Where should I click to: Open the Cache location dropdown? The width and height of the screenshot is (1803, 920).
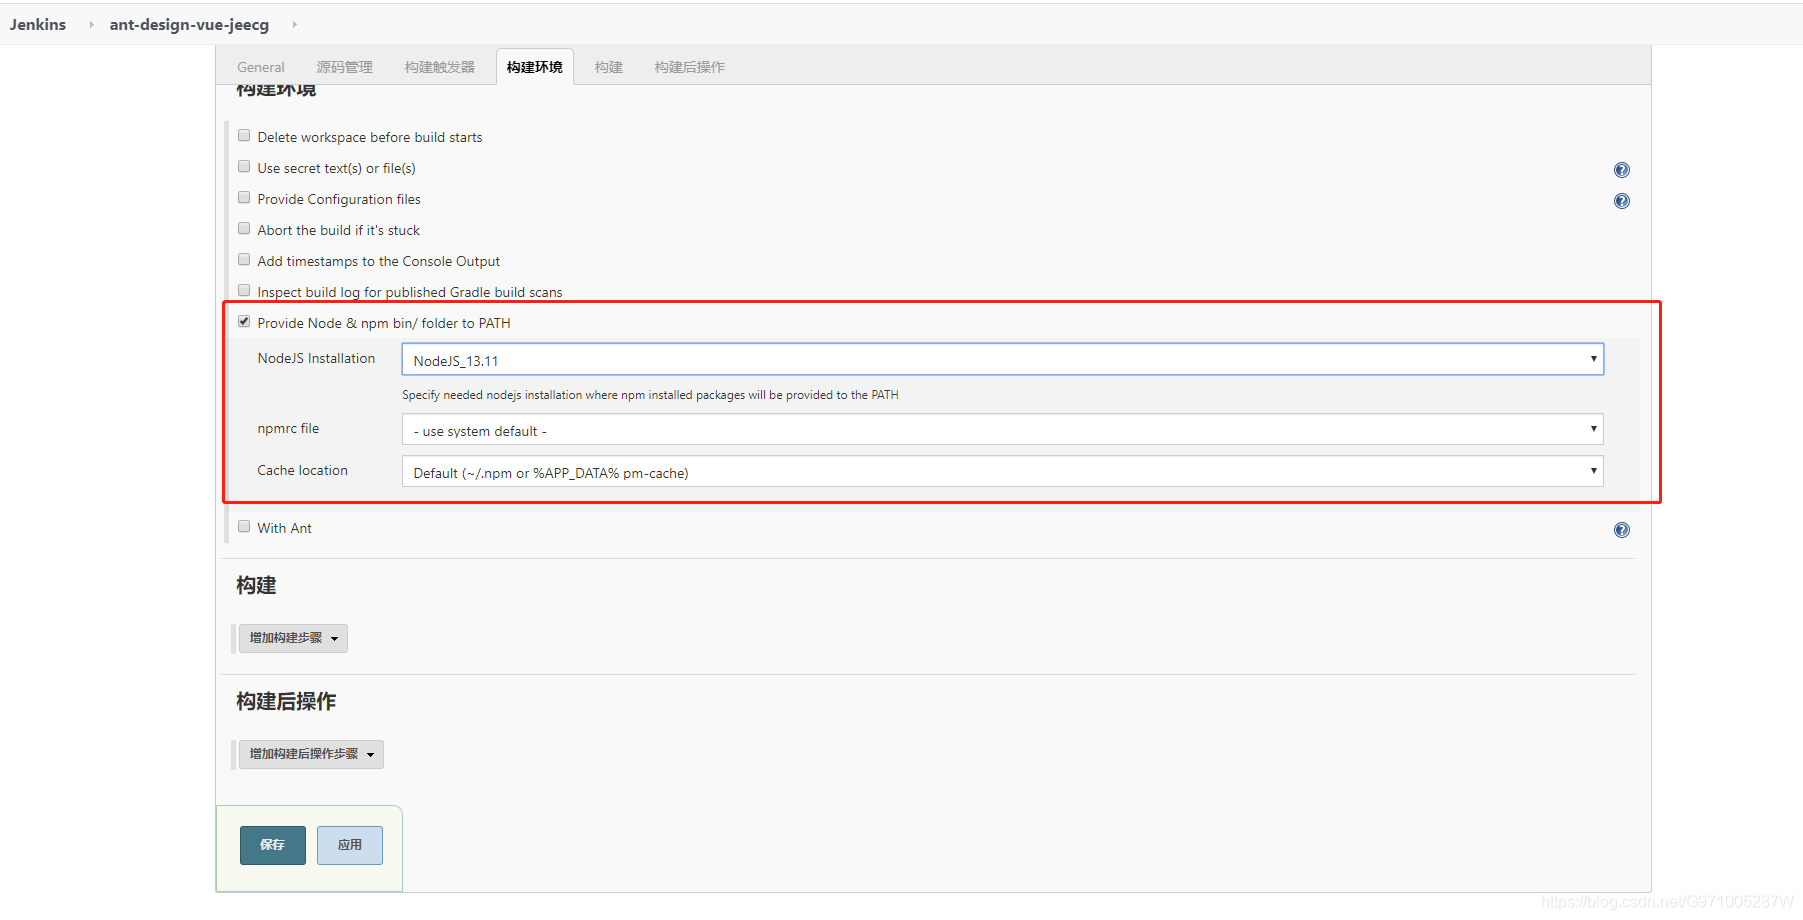click(1593, 470)
